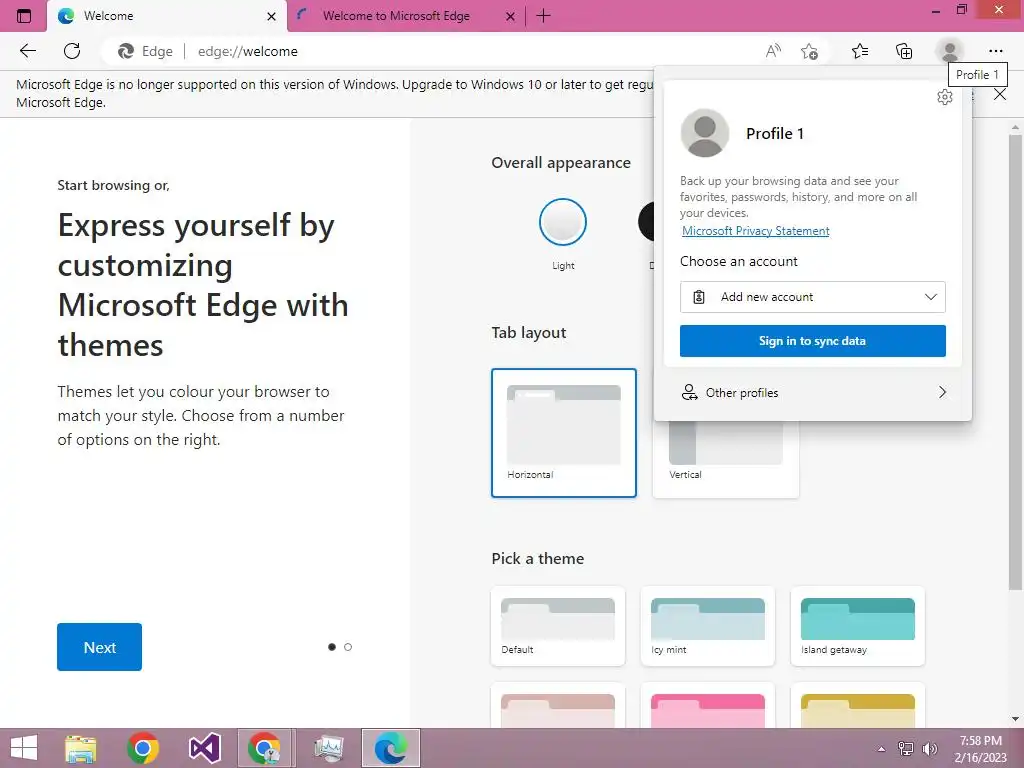The height and width of the screenshot is (768, 1024).
Task: Open the Favorites list icon
Action: 860,51
